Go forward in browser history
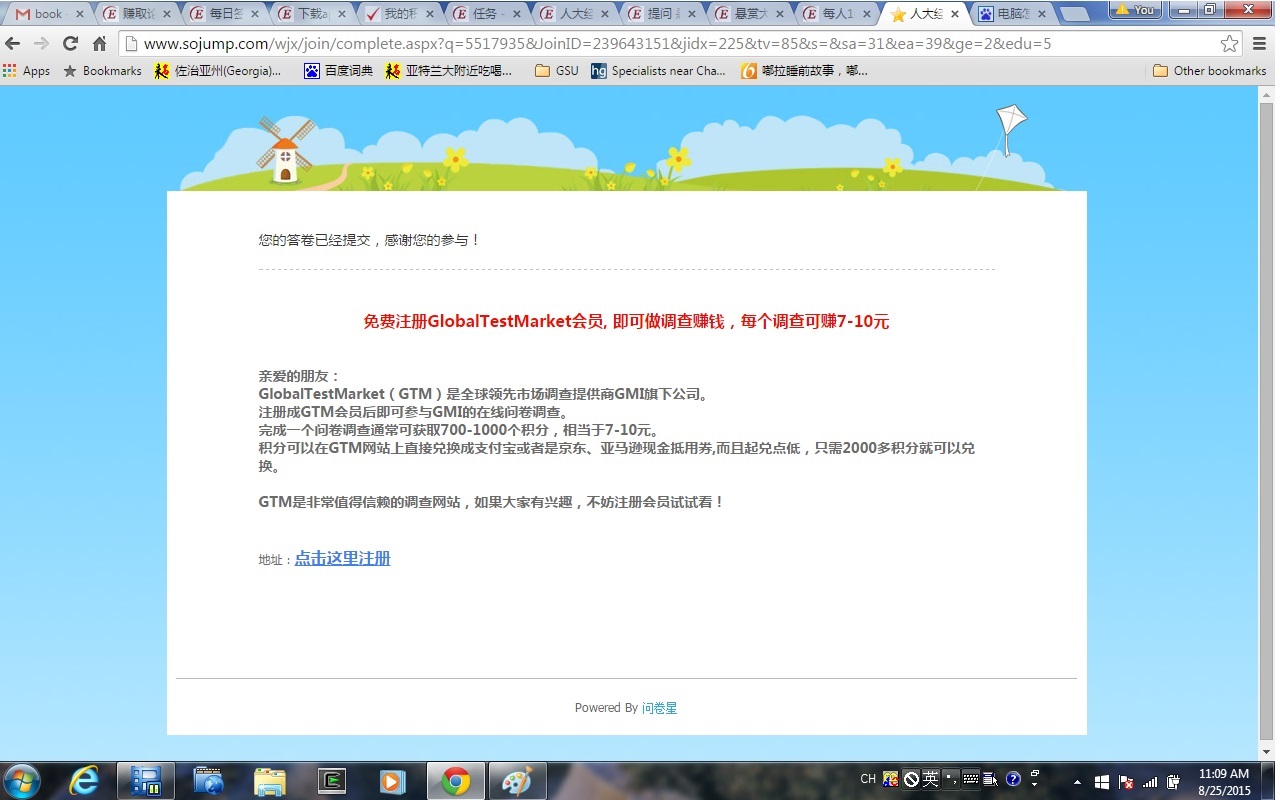This screenshot has width=1280, height=800. 41,44
